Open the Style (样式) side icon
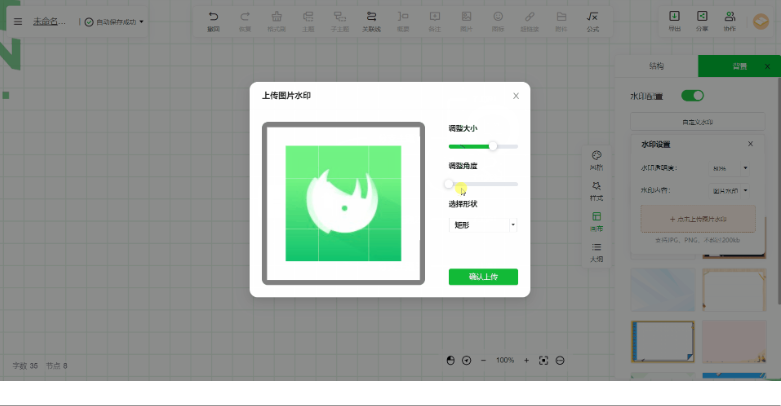Viewport: 781px width, 406px height. click(x=596, y=191)
